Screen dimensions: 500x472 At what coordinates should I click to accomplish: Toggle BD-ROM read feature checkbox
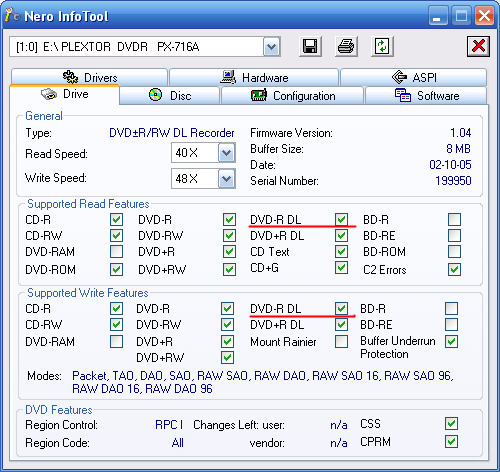point(454,252)
